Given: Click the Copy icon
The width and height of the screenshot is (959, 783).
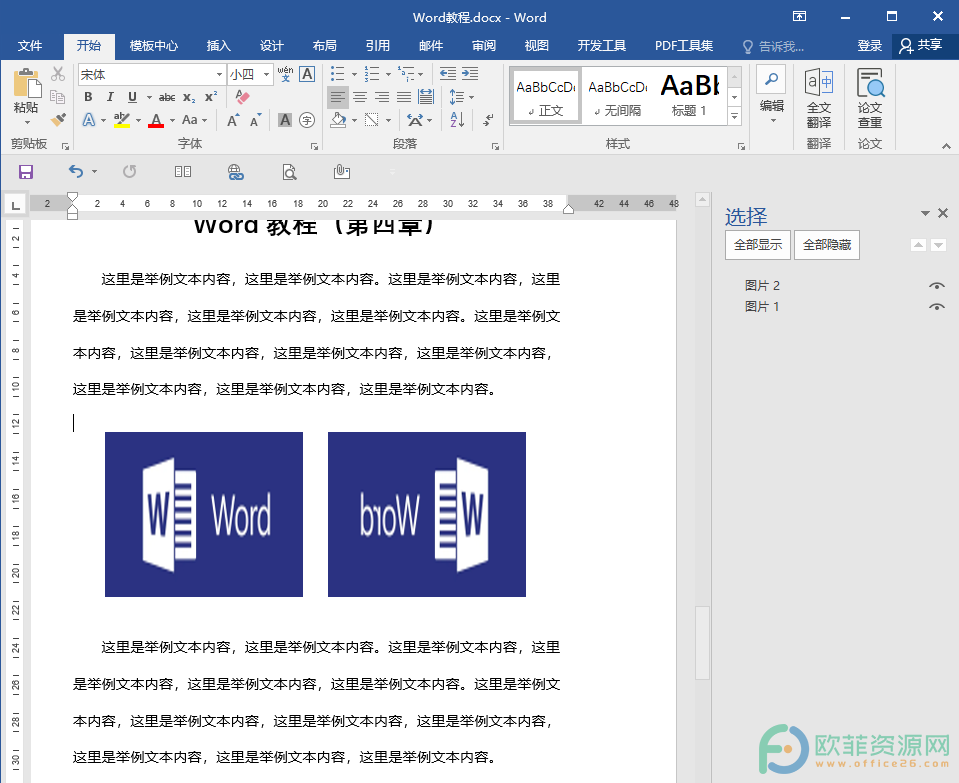Looking at the screenshot, I should [58, 97].
